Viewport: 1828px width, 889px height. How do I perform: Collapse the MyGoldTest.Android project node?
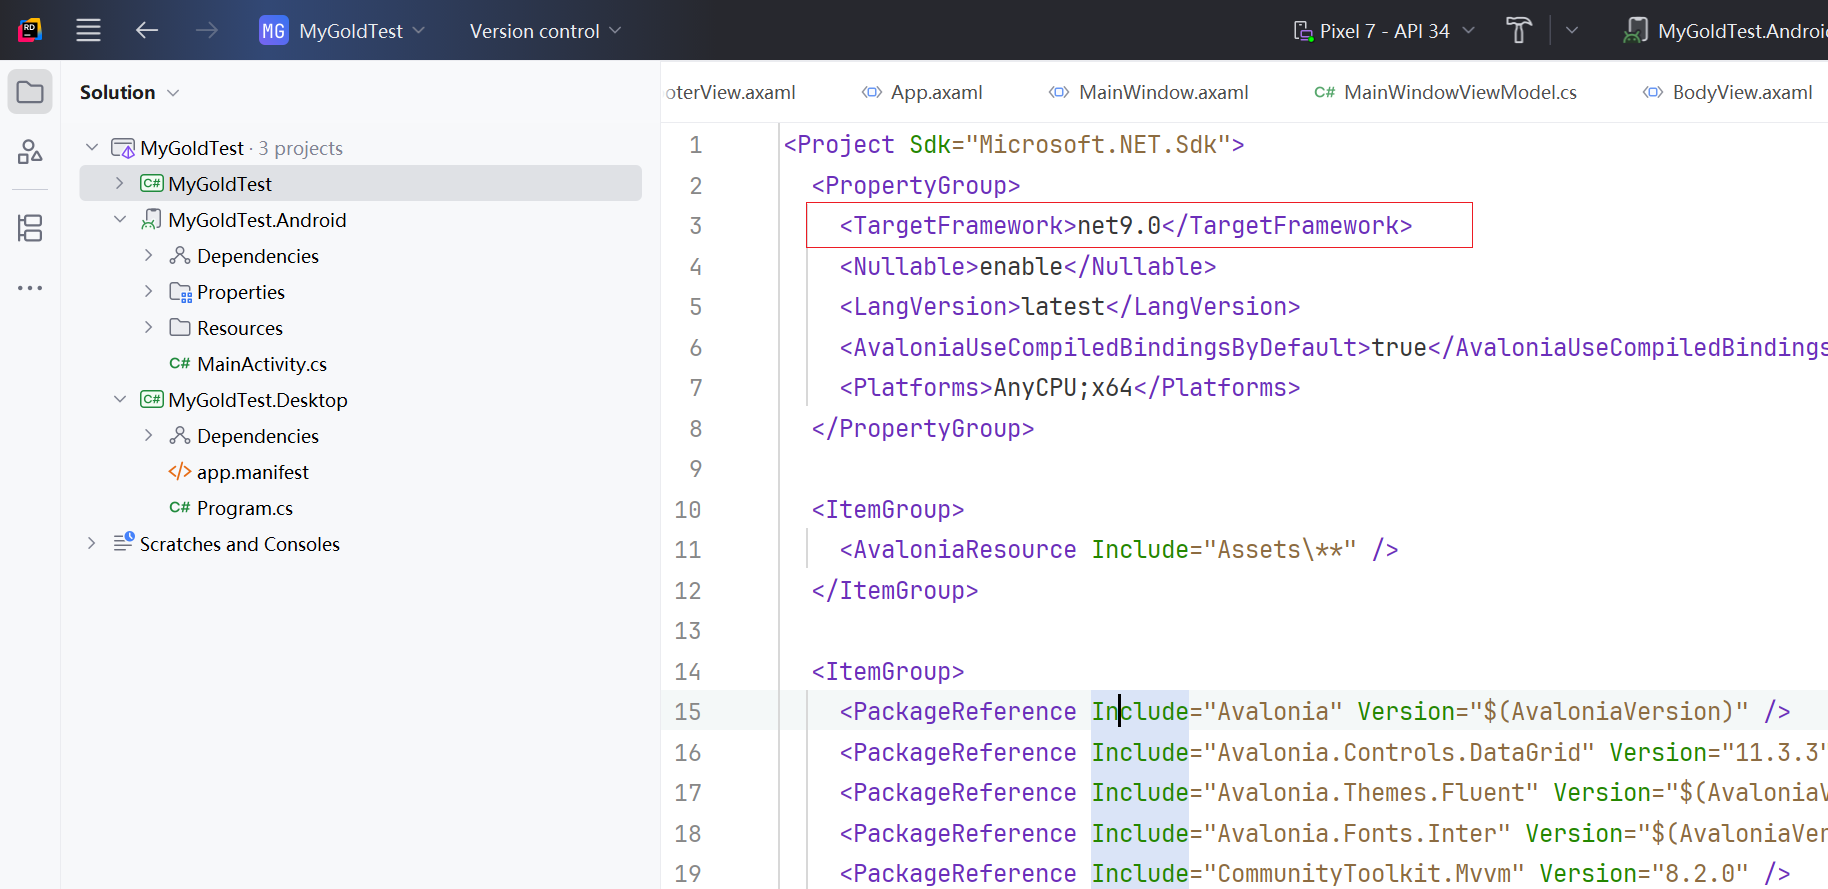click(120, 219)
